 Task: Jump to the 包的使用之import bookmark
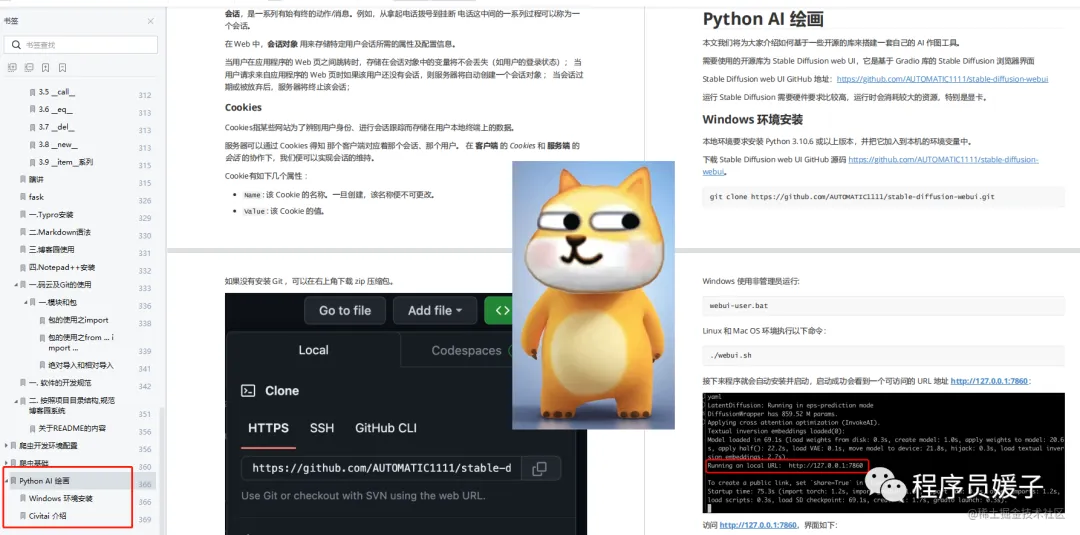pyautogui.click(x=79, y=320)
